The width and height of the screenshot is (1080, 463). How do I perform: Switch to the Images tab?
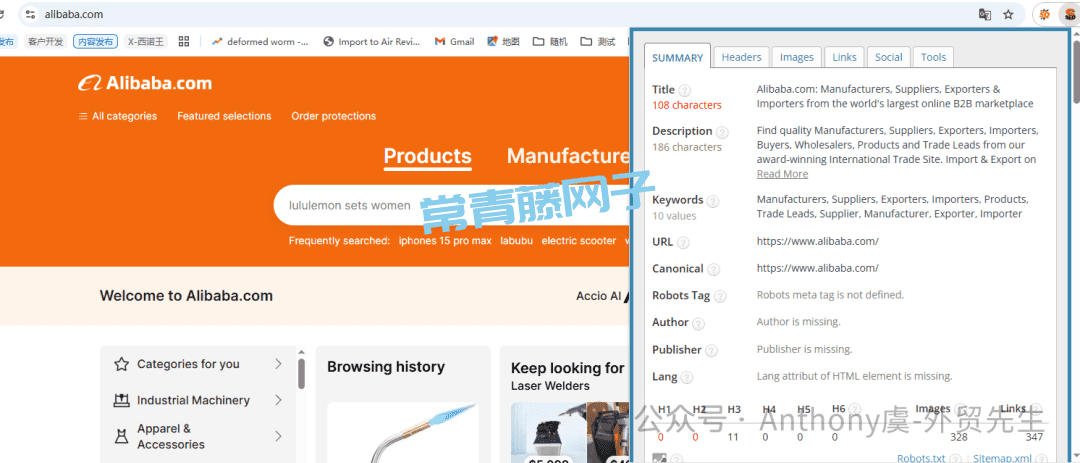pyautogui.click(x=797, y=57)
